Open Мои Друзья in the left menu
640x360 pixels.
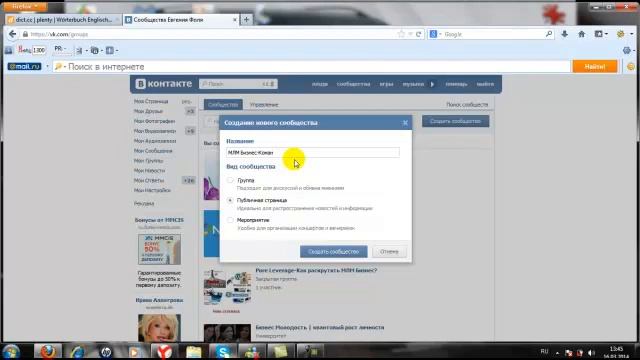pos(148,111)
